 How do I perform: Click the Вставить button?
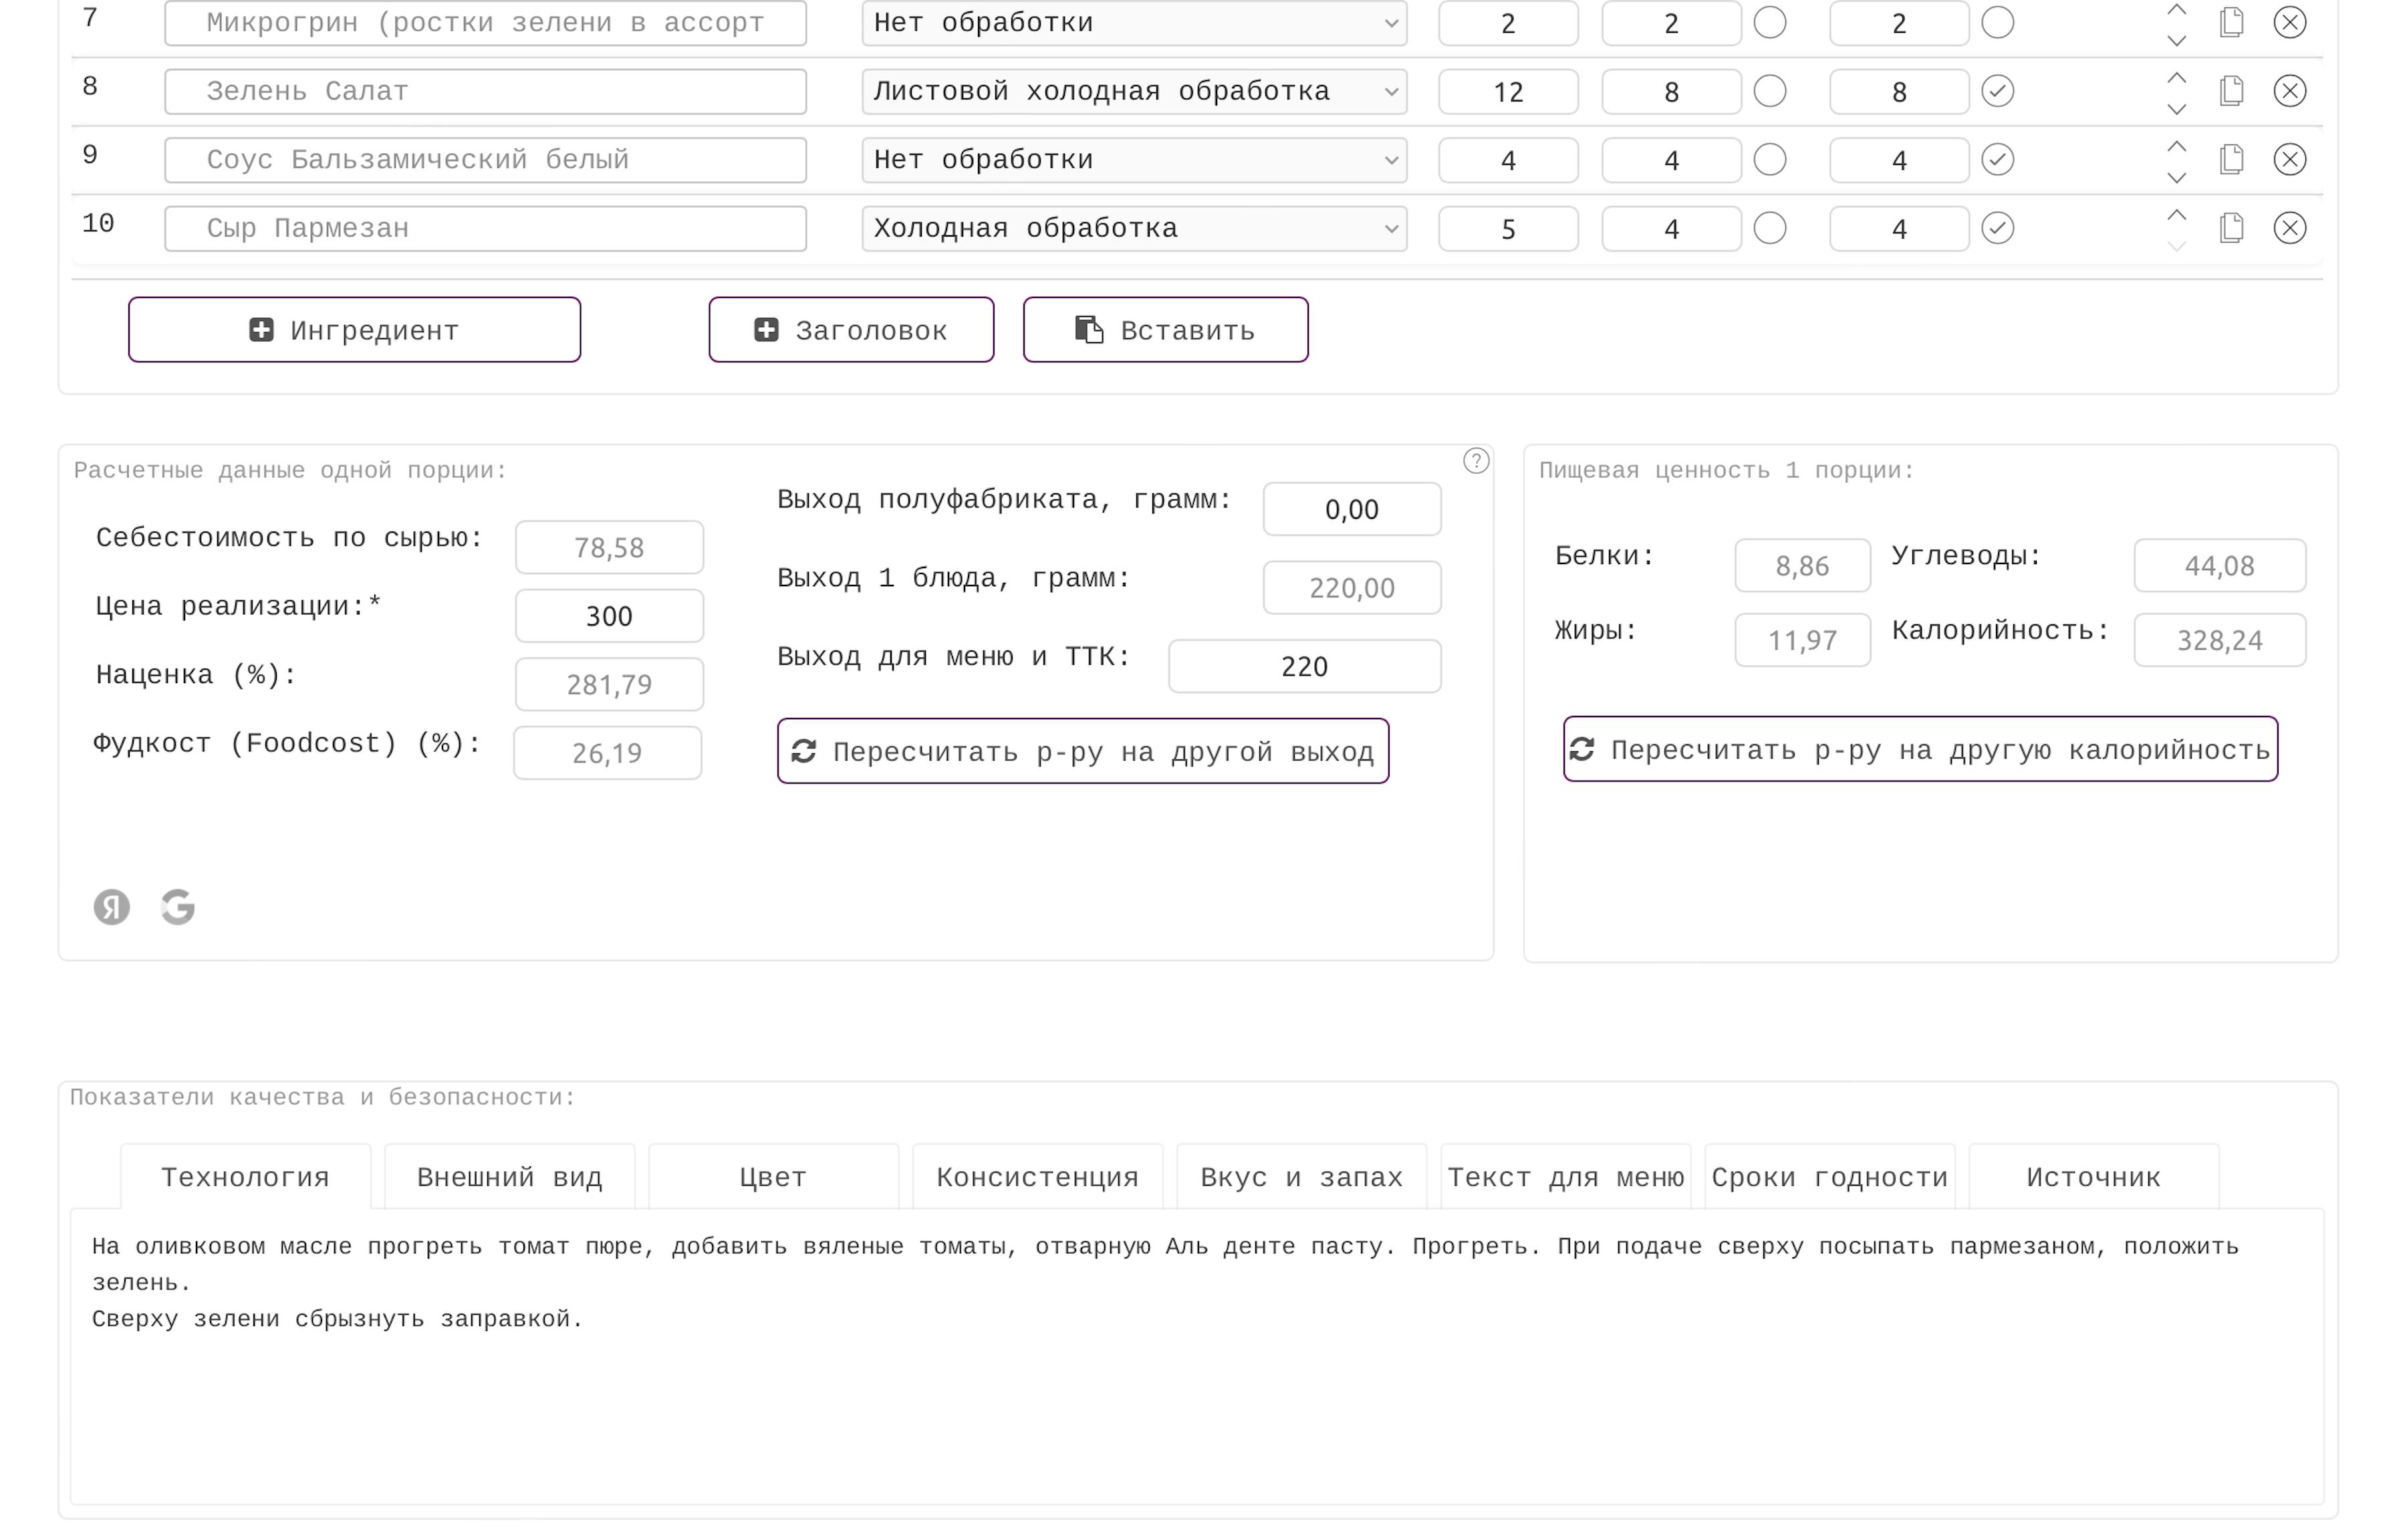[1165, 330]
